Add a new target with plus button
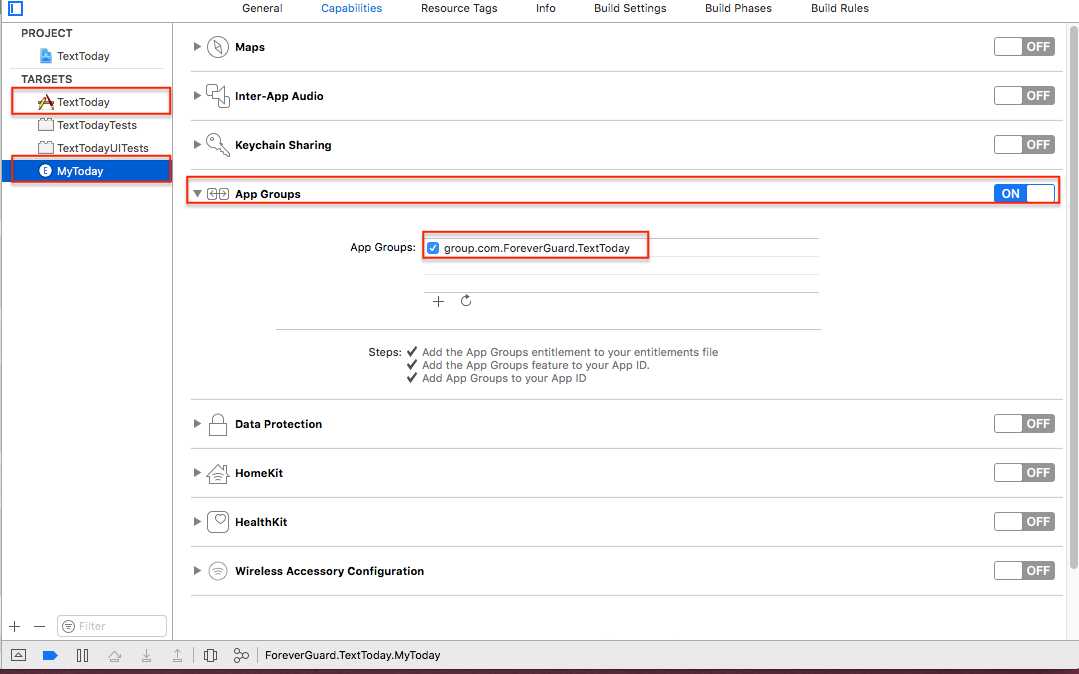Image resolution: width=1079 pixels, height=674 pixels. tap(15, 626)
